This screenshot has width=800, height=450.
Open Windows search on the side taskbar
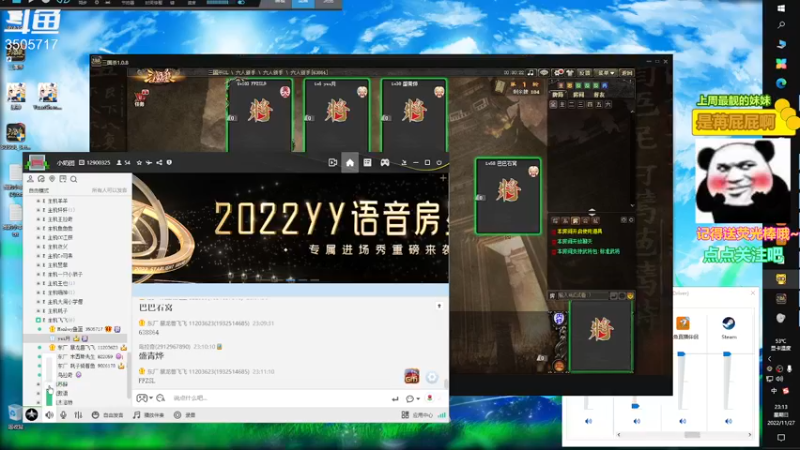(x=781, y=25)
